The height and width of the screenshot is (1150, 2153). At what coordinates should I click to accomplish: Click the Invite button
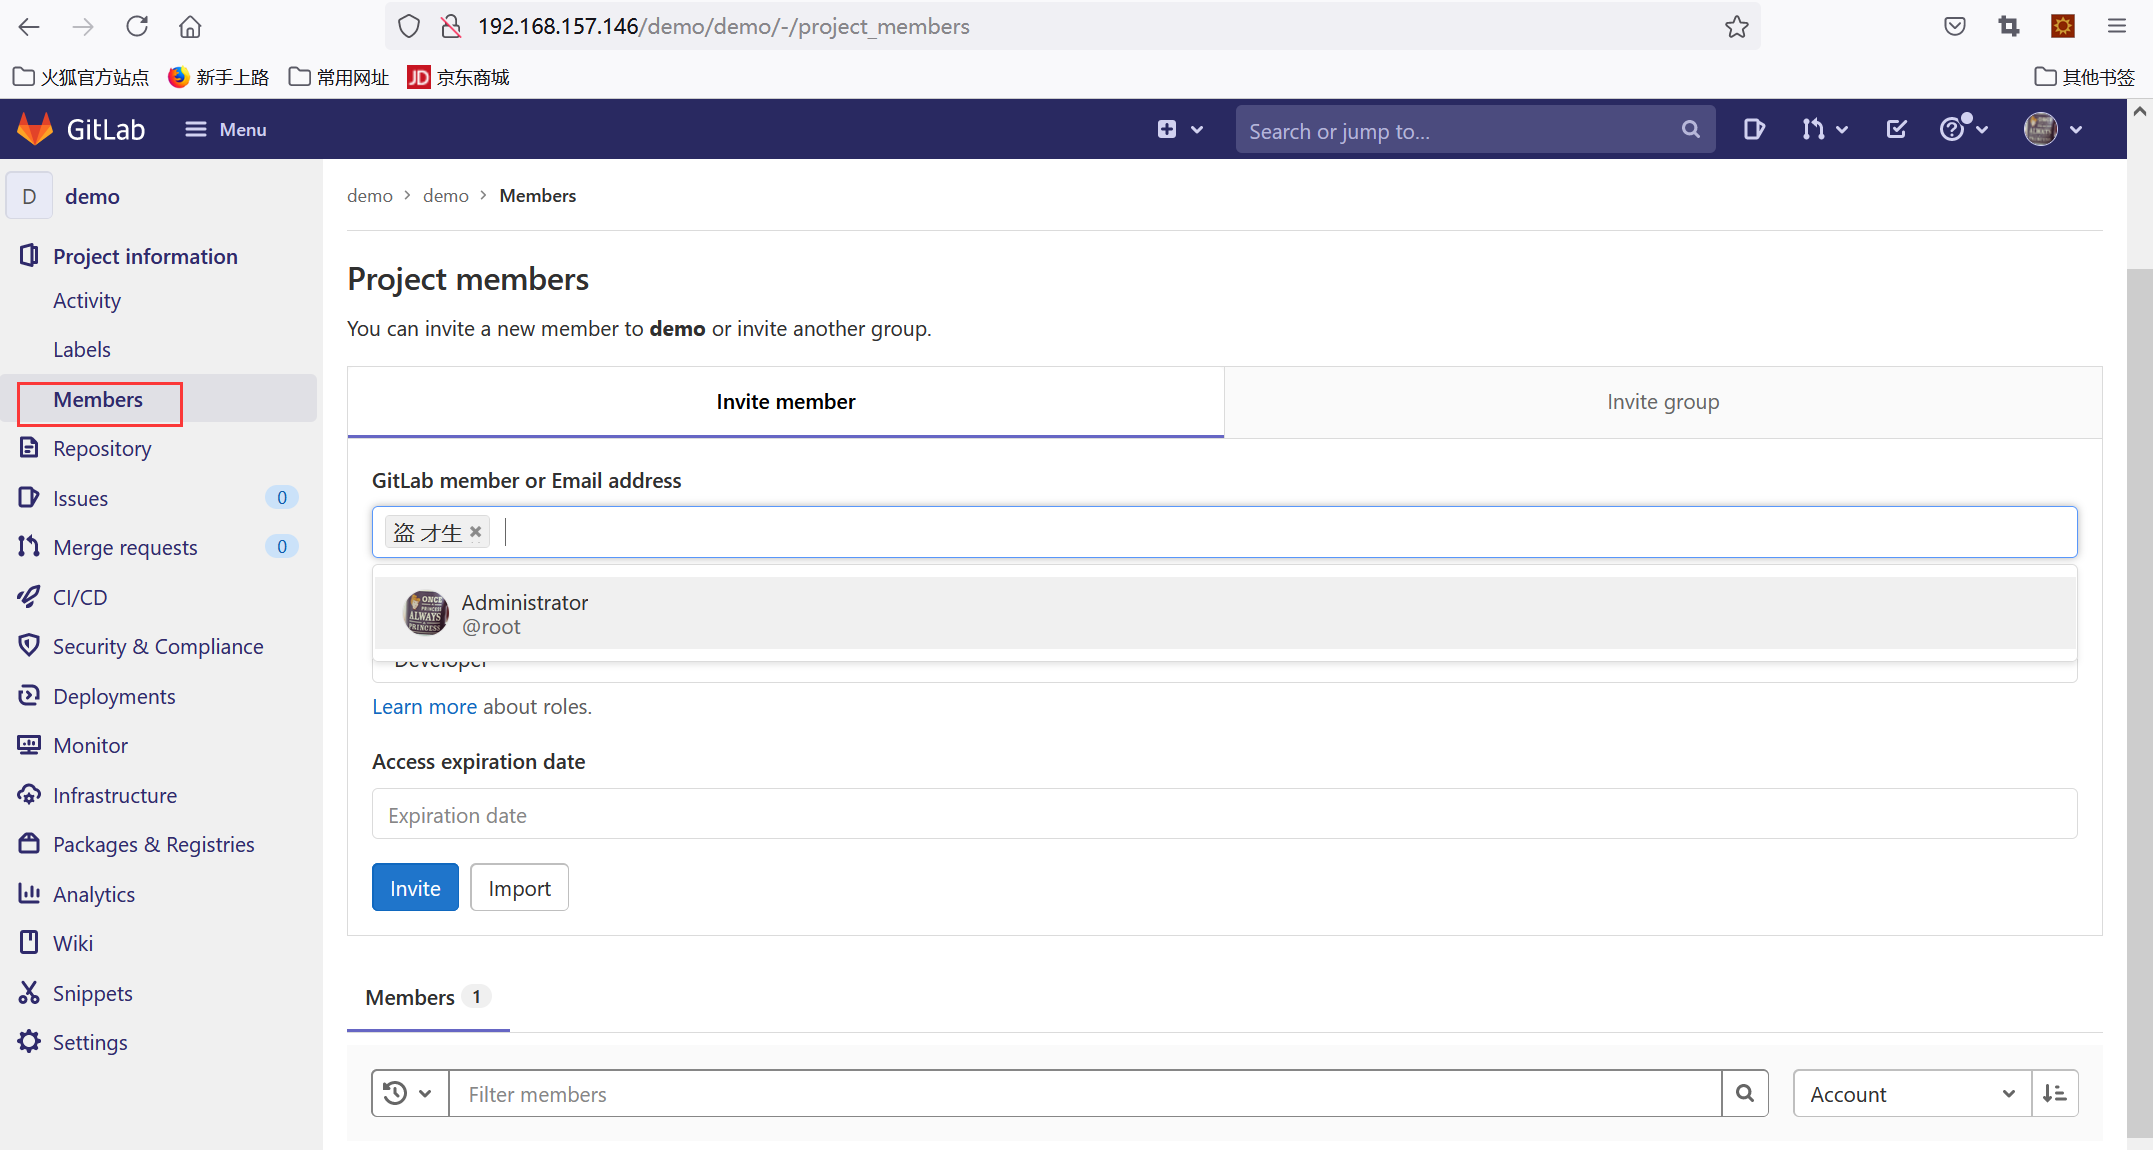point(414,887)
